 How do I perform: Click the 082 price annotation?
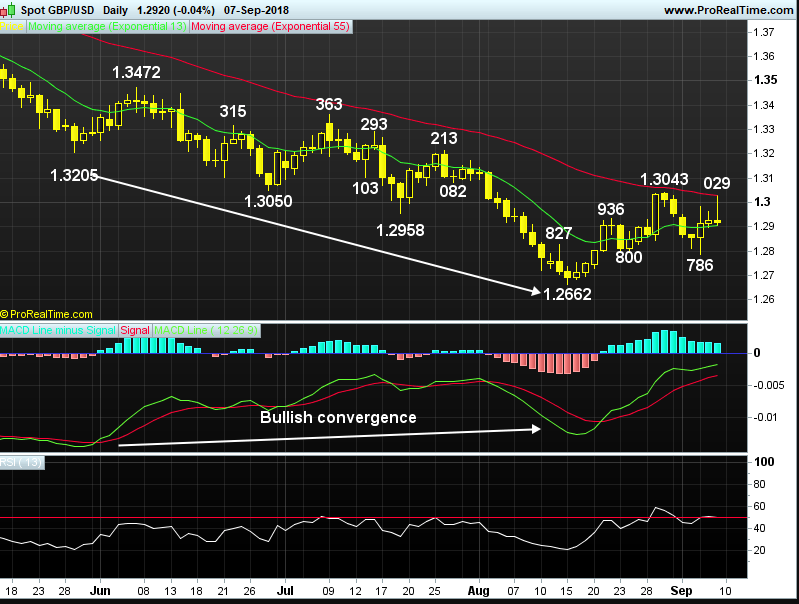click(x=453, y=191)
